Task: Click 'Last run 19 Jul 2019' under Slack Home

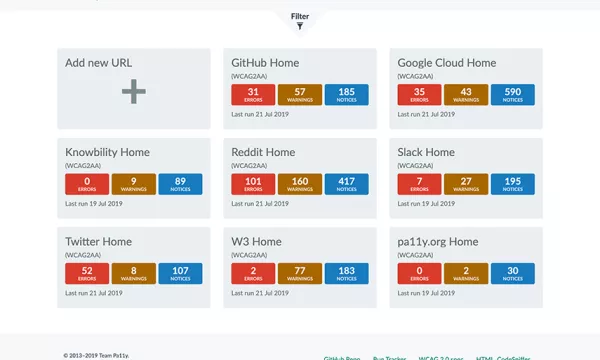Action: (x=426, y=204)
